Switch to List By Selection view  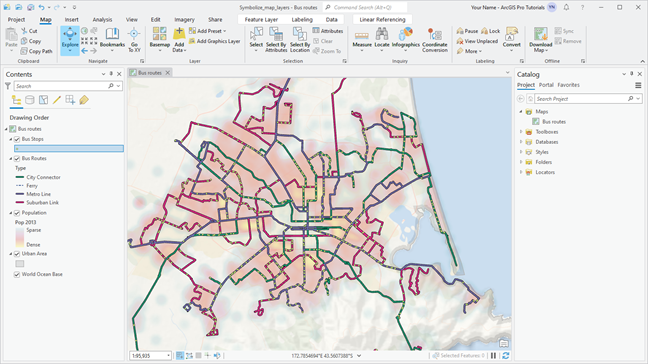tap(43, 100)
